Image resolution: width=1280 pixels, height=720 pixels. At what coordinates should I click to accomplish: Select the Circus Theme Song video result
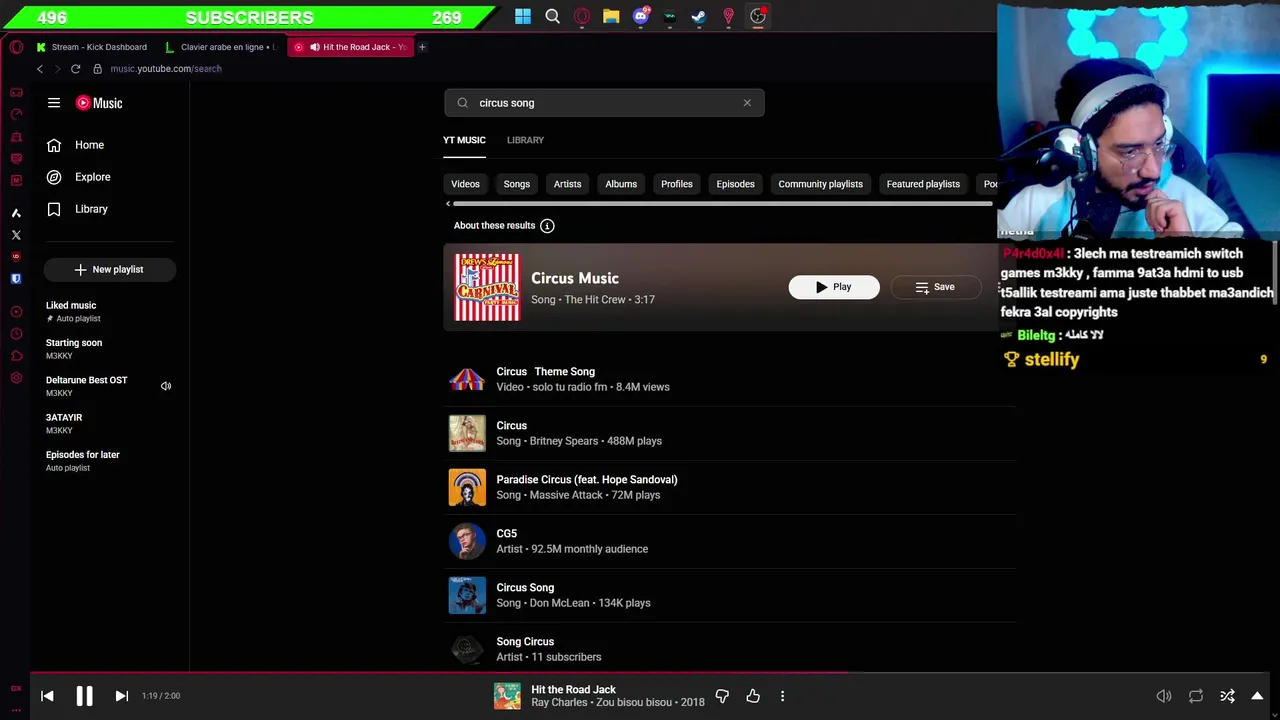[x=730, y=379]
